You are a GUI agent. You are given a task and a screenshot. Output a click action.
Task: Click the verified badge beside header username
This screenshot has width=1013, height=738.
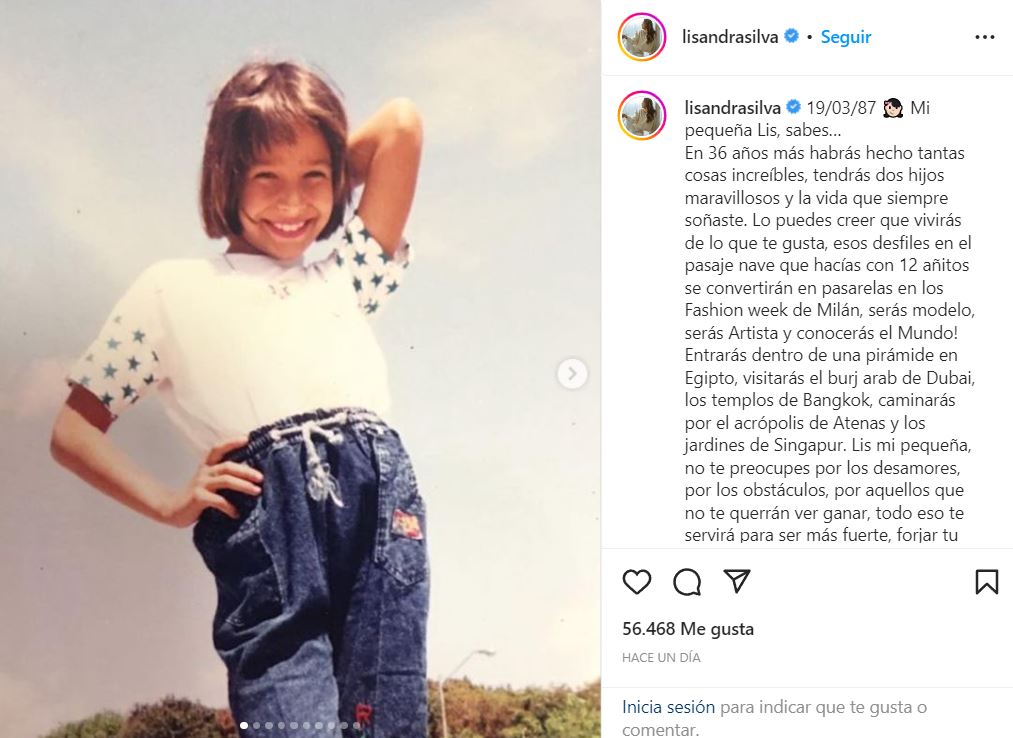point(791,36)
